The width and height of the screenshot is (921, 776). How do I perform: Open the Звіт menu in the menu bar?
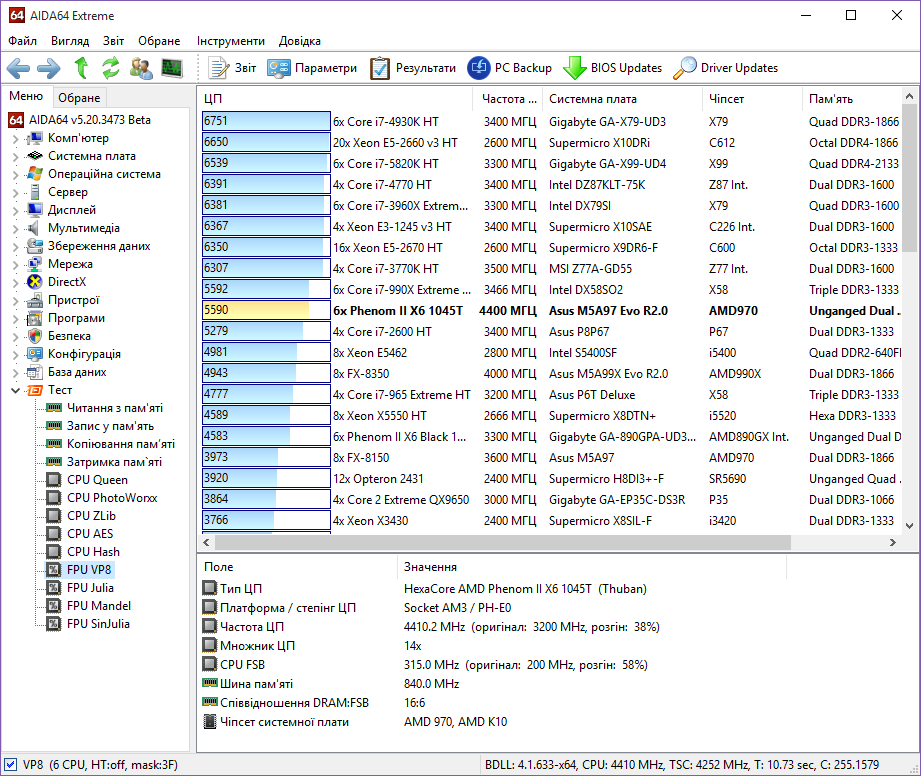(113, 41)
